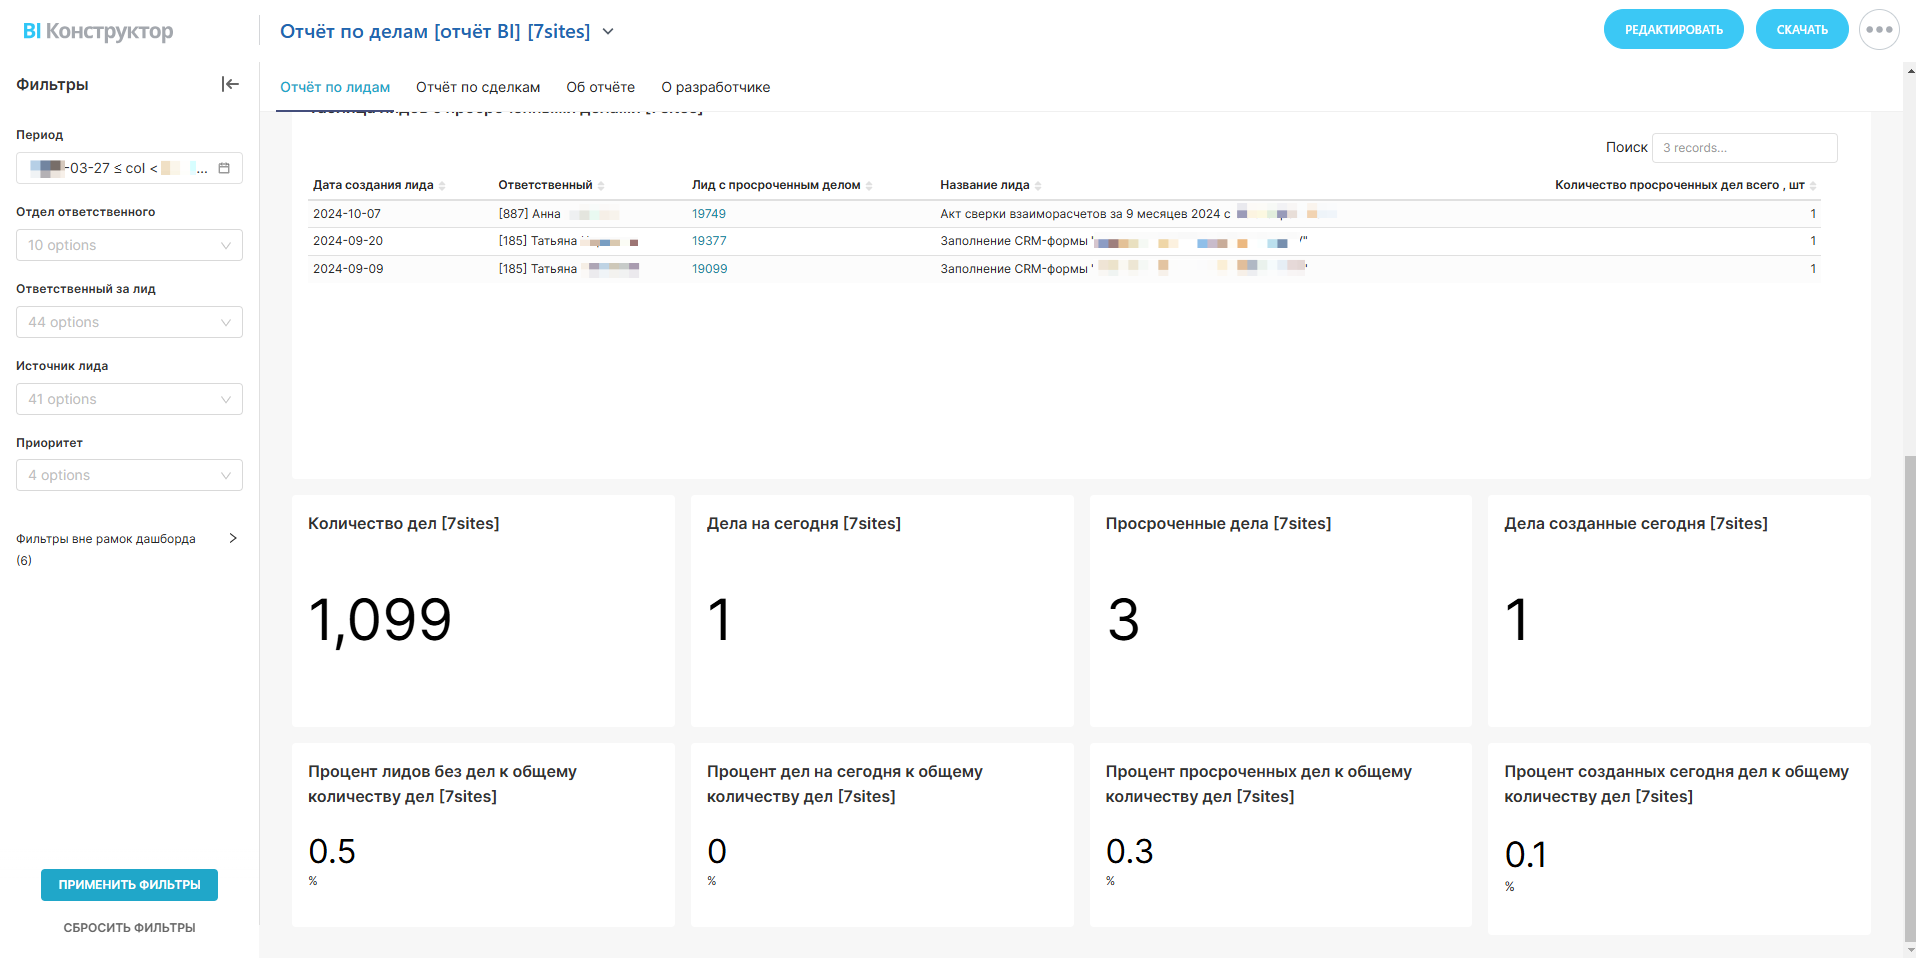Click calendar icon in Период field

(224, 168)
